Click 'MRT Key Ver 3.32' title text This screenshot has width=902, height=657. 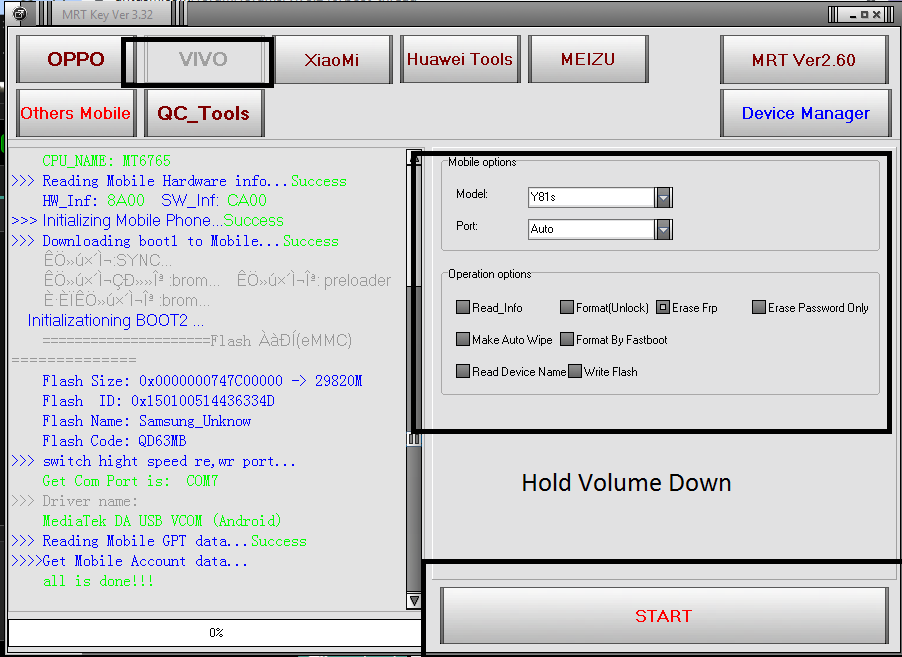point(108,14)
